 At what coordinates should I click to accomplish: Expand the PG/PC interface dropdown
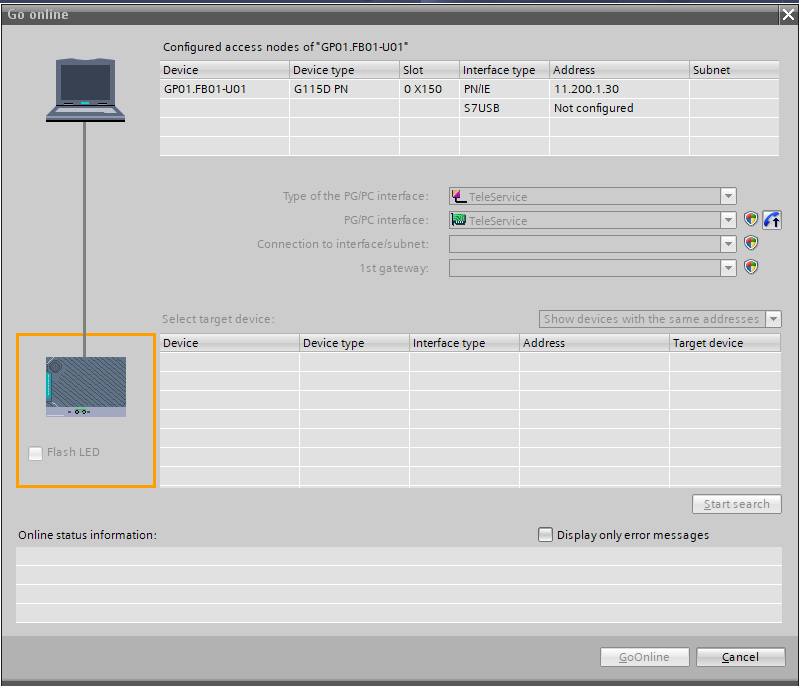point(729,220)
